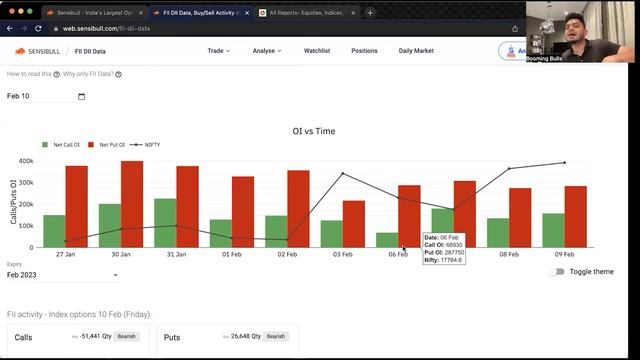640x360 pixels.
Task: Open the Daily Market page
Action: tap(416, 51)
